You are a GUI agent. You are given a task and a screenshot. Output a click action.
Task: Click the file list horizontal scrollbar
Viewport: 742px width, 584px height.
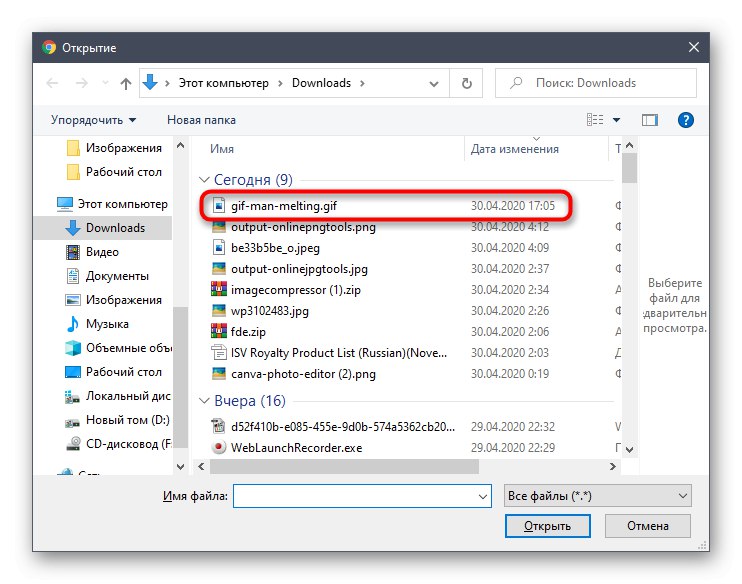click(344, 466)
